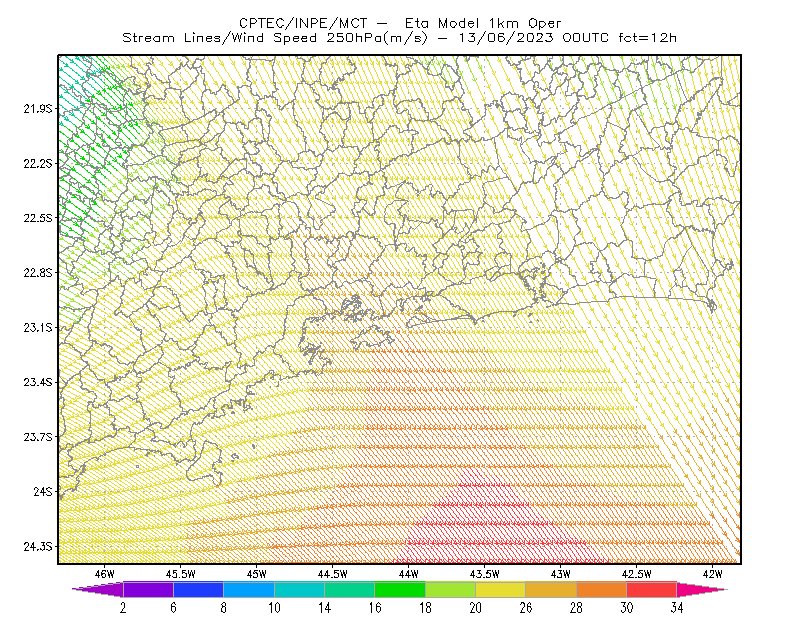Click the '43.5W' longitude label
The height and width of the screenshot is (618, 800).
[485, 574]
